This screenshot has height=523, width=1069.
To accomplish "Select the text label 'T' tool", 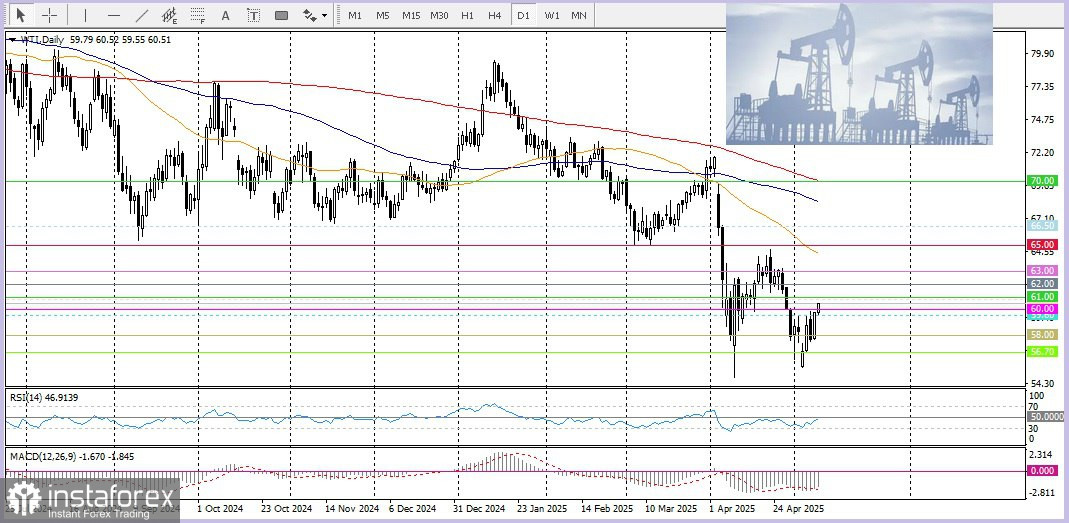I will [x=253, y=14].
